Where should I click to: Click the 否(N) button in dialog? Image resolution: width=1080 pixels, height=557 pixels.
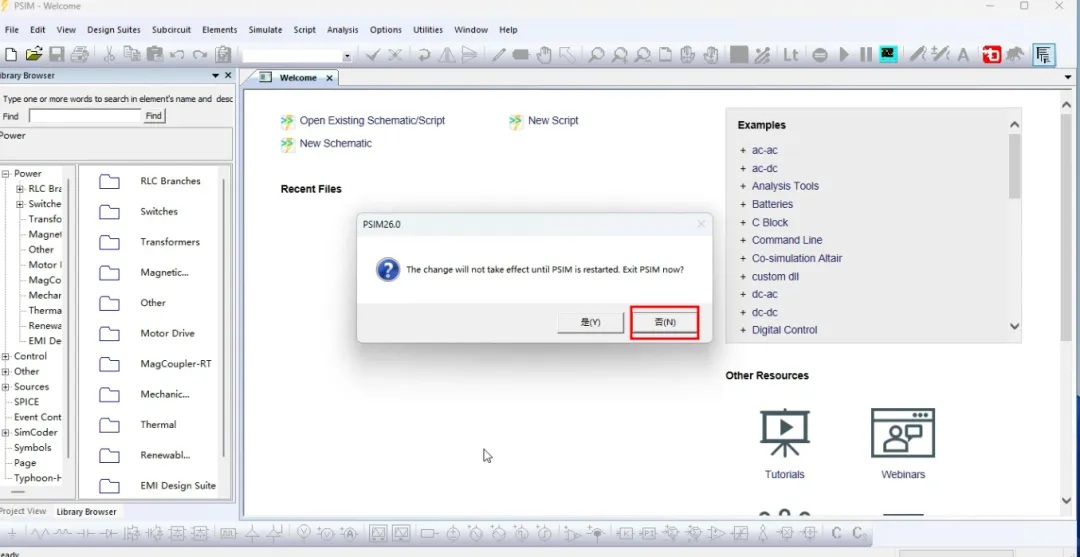tap(665, 322)
